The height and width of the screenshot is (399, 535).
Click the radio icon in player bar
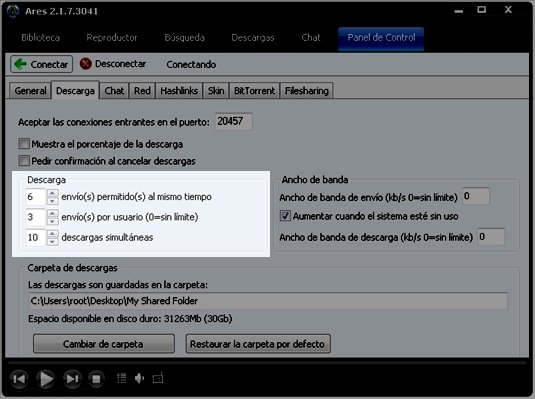(158, 378)
